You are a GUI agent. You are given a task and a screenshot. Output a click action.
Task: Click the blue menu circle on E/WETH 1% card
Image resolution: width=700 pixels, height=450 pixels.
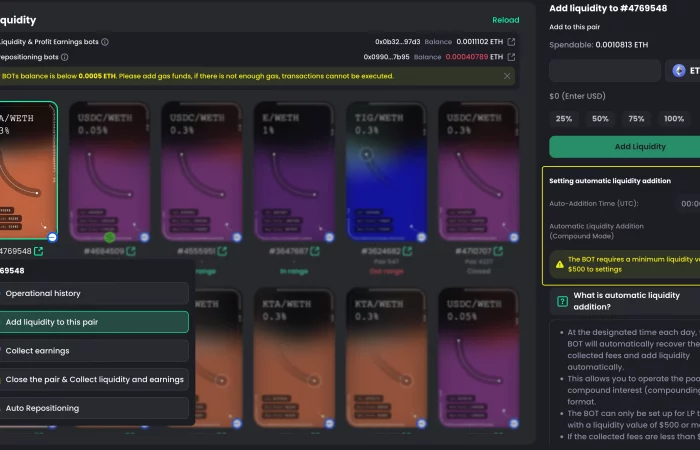pyautogui.click(x=329, y=238)
